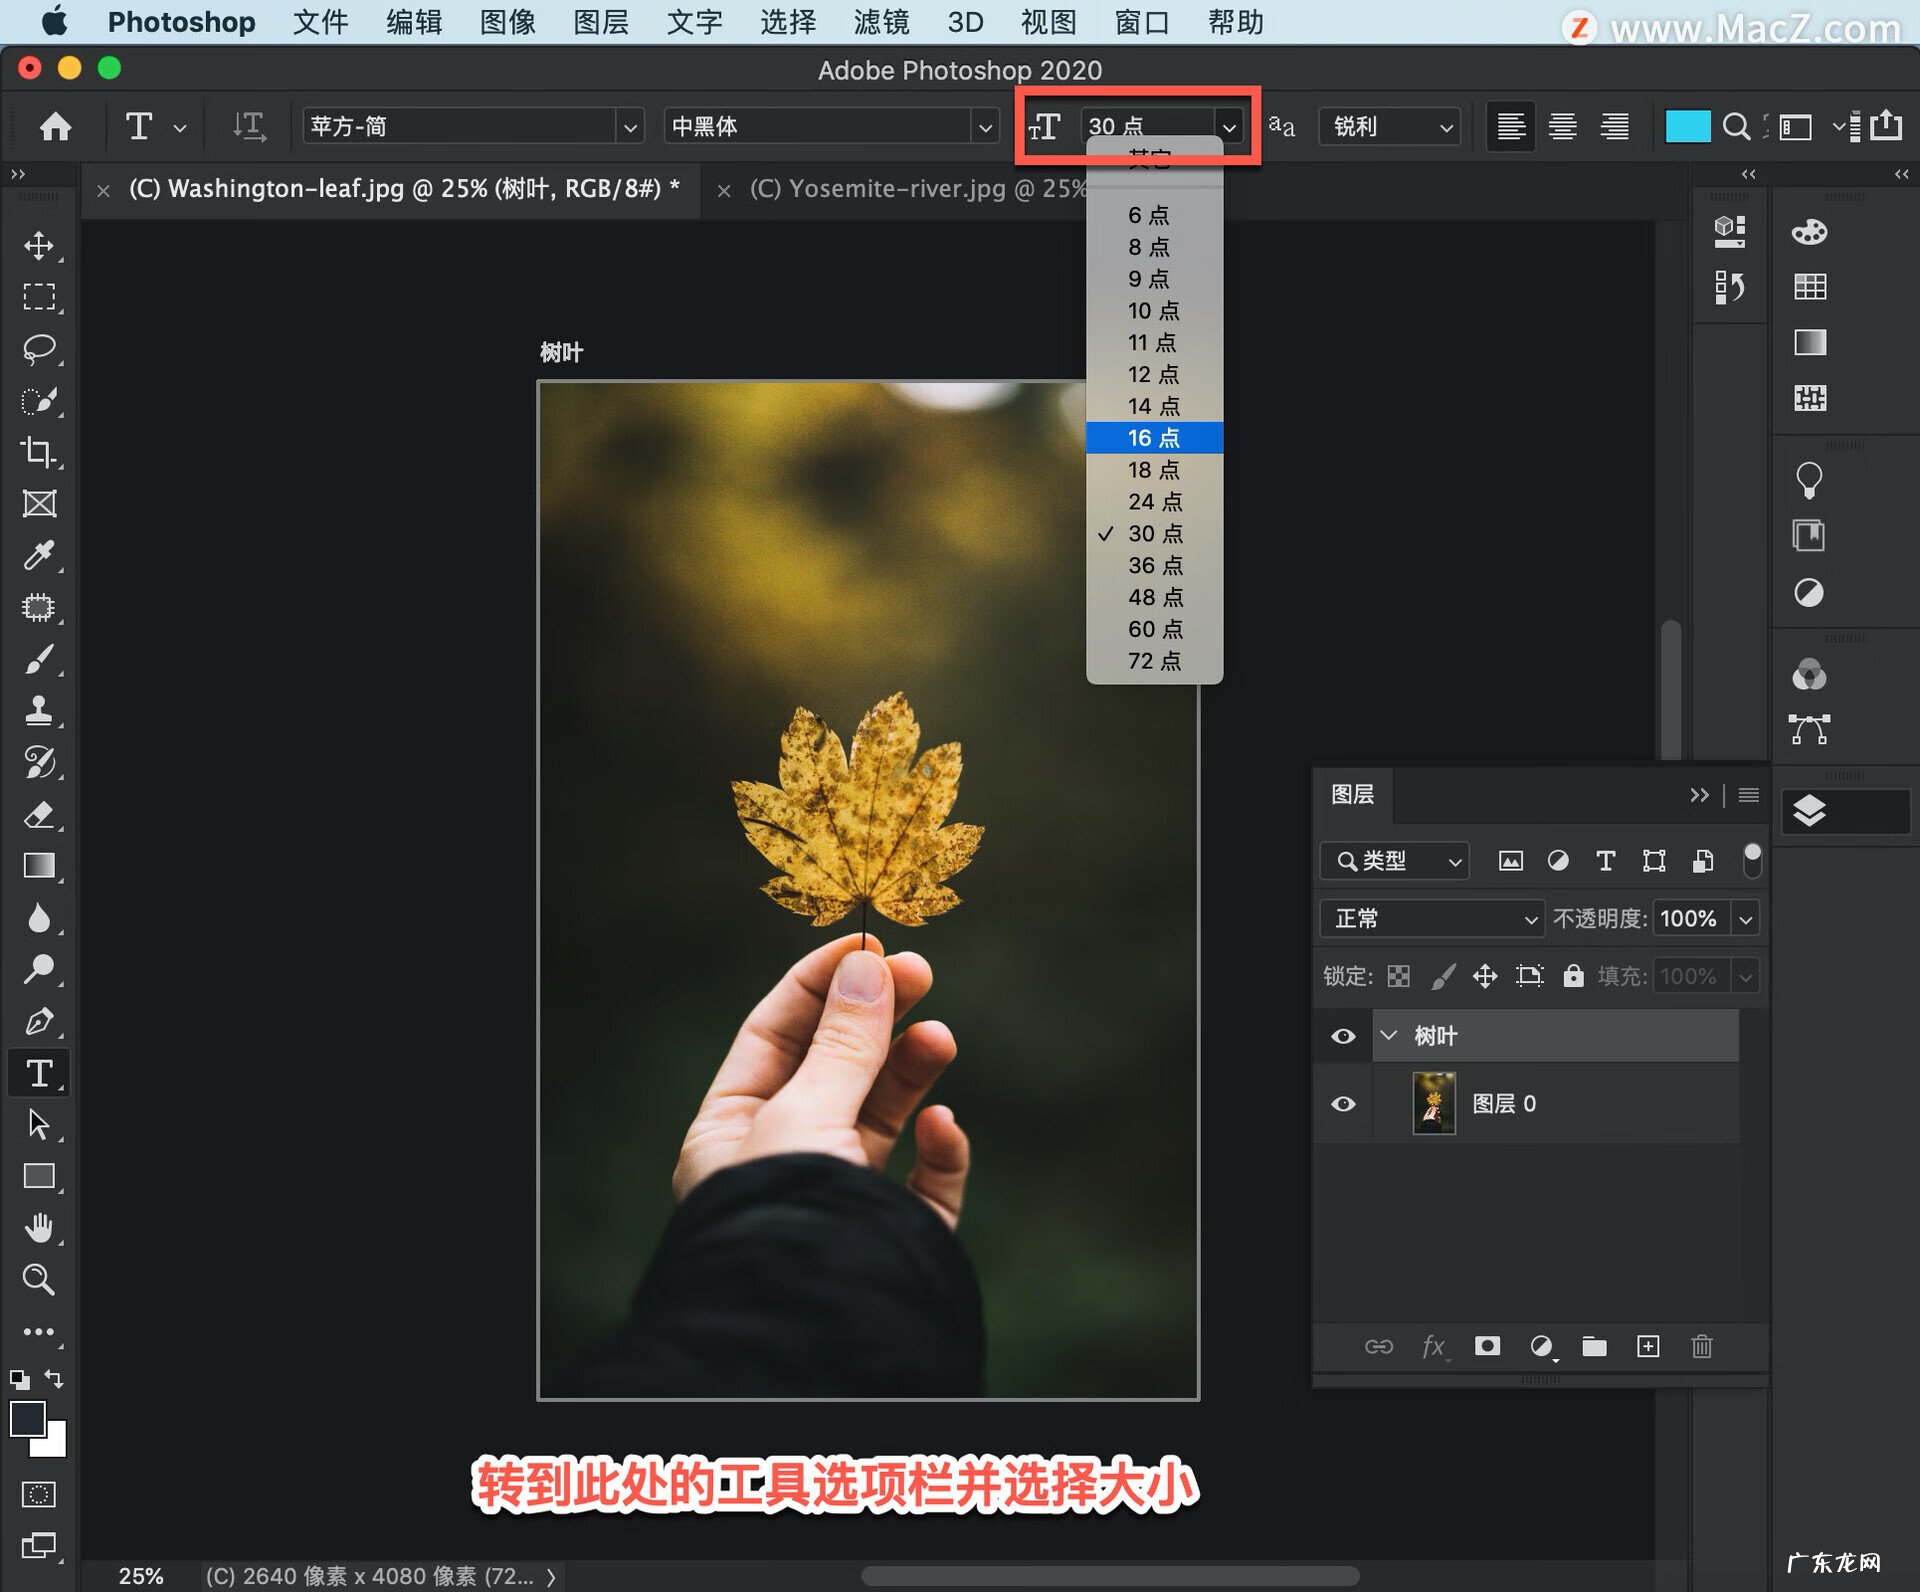Click the 图层 0 layer thumbnail

click(x=1434, y=1103)
